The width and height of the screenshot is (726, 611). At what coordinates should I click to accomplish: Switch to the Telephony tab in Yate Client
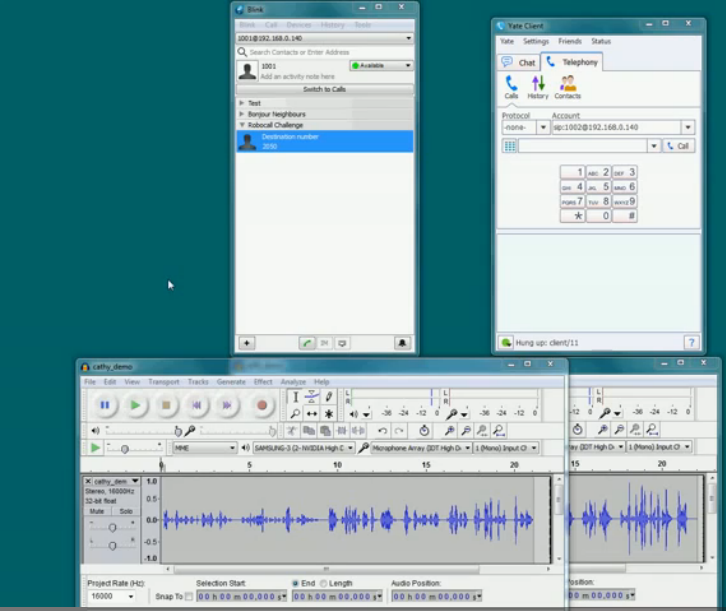[x=572, y=62]
